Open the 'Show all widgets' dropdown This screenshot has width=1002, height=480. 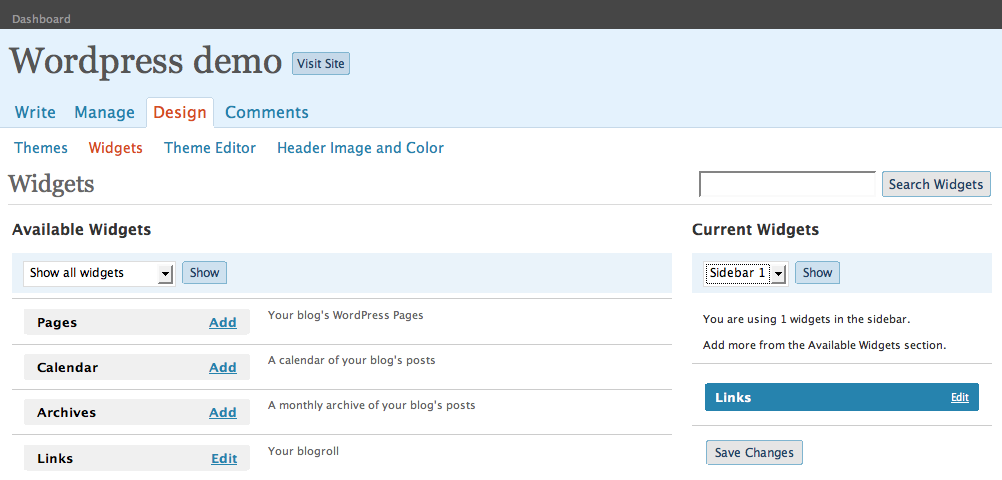99,273
